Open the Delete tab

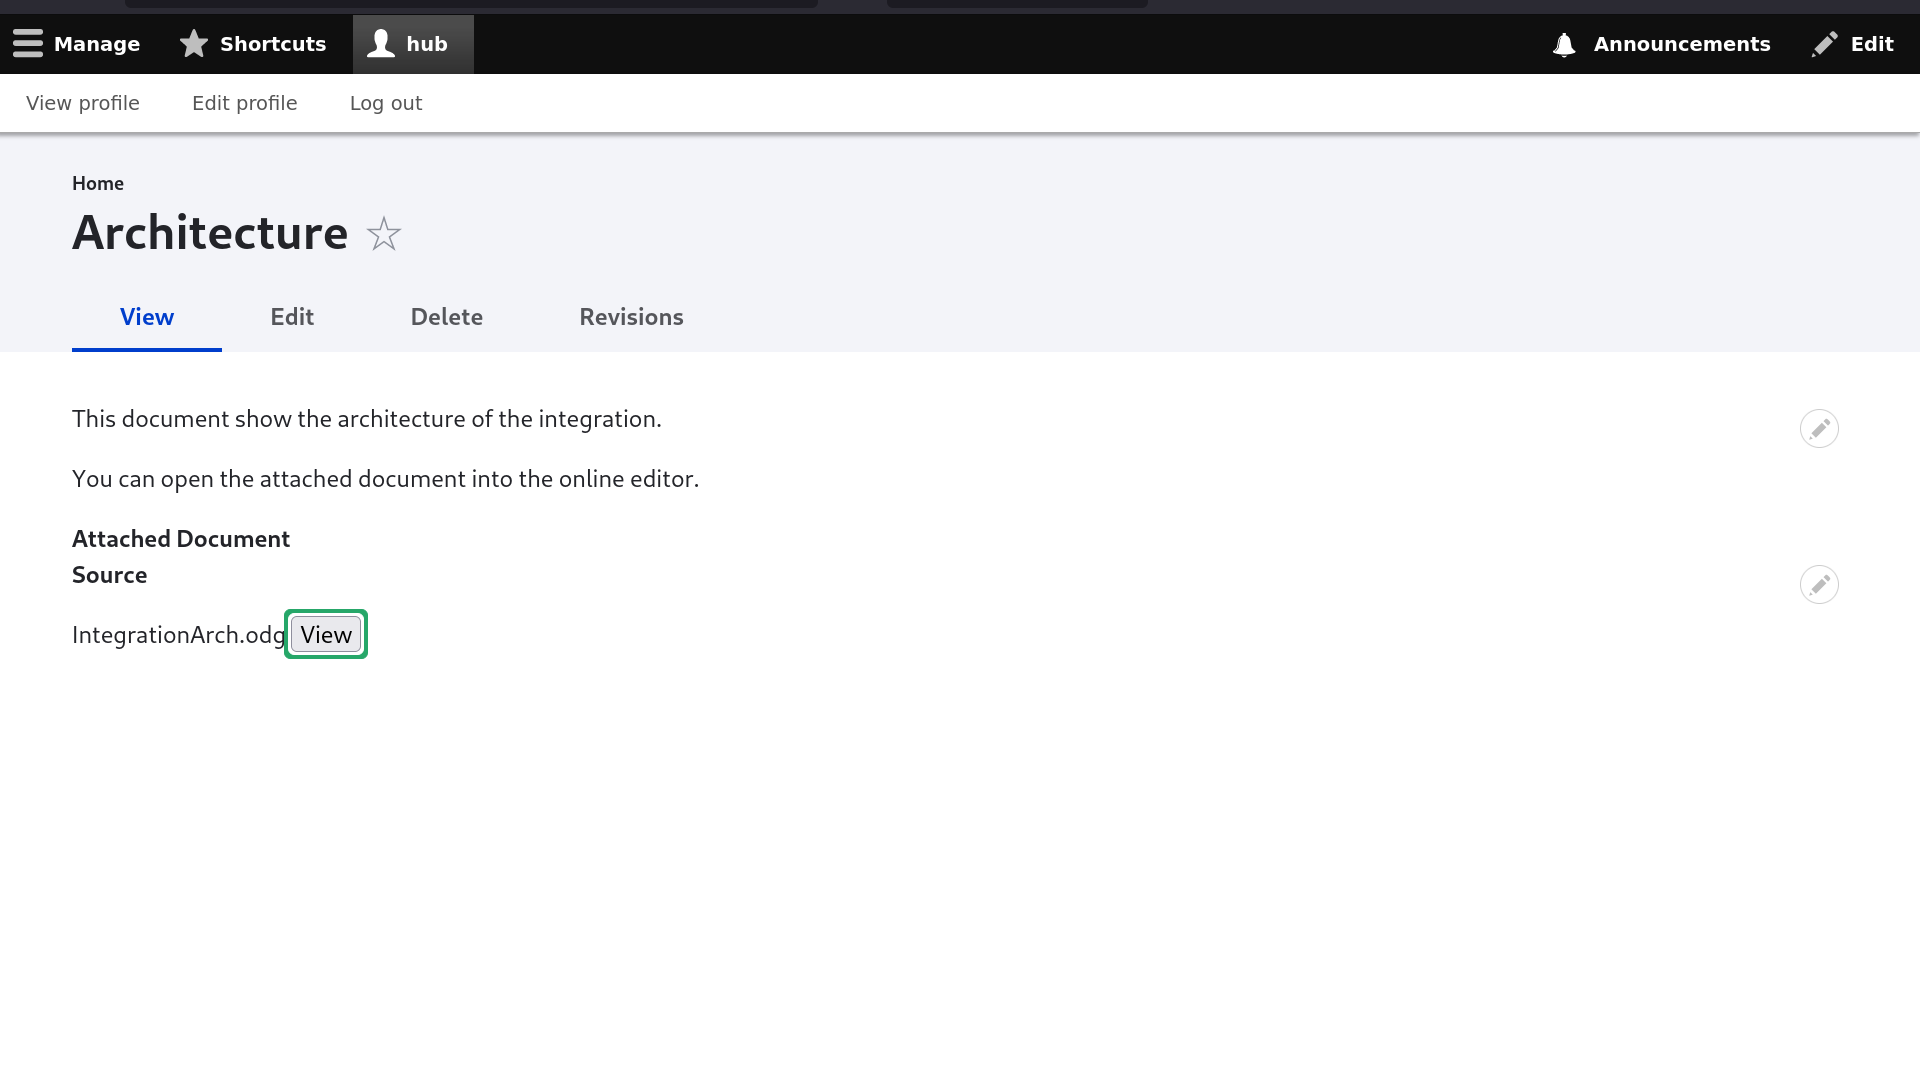tap(446, 317)
